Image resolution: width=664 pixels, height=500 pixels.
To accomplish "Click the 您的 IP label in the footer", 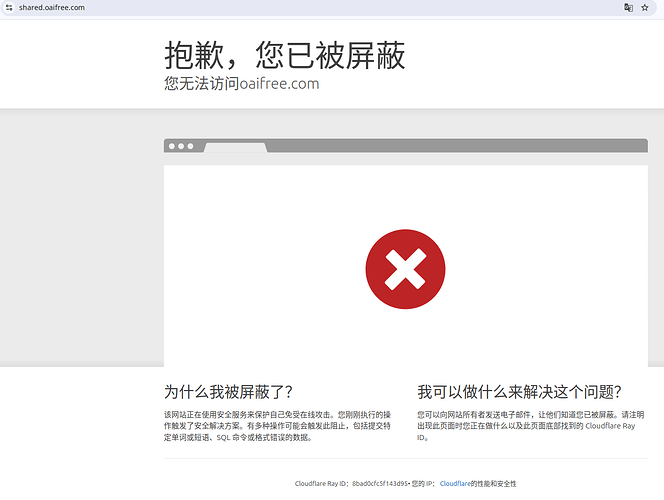I will (423, 483).
